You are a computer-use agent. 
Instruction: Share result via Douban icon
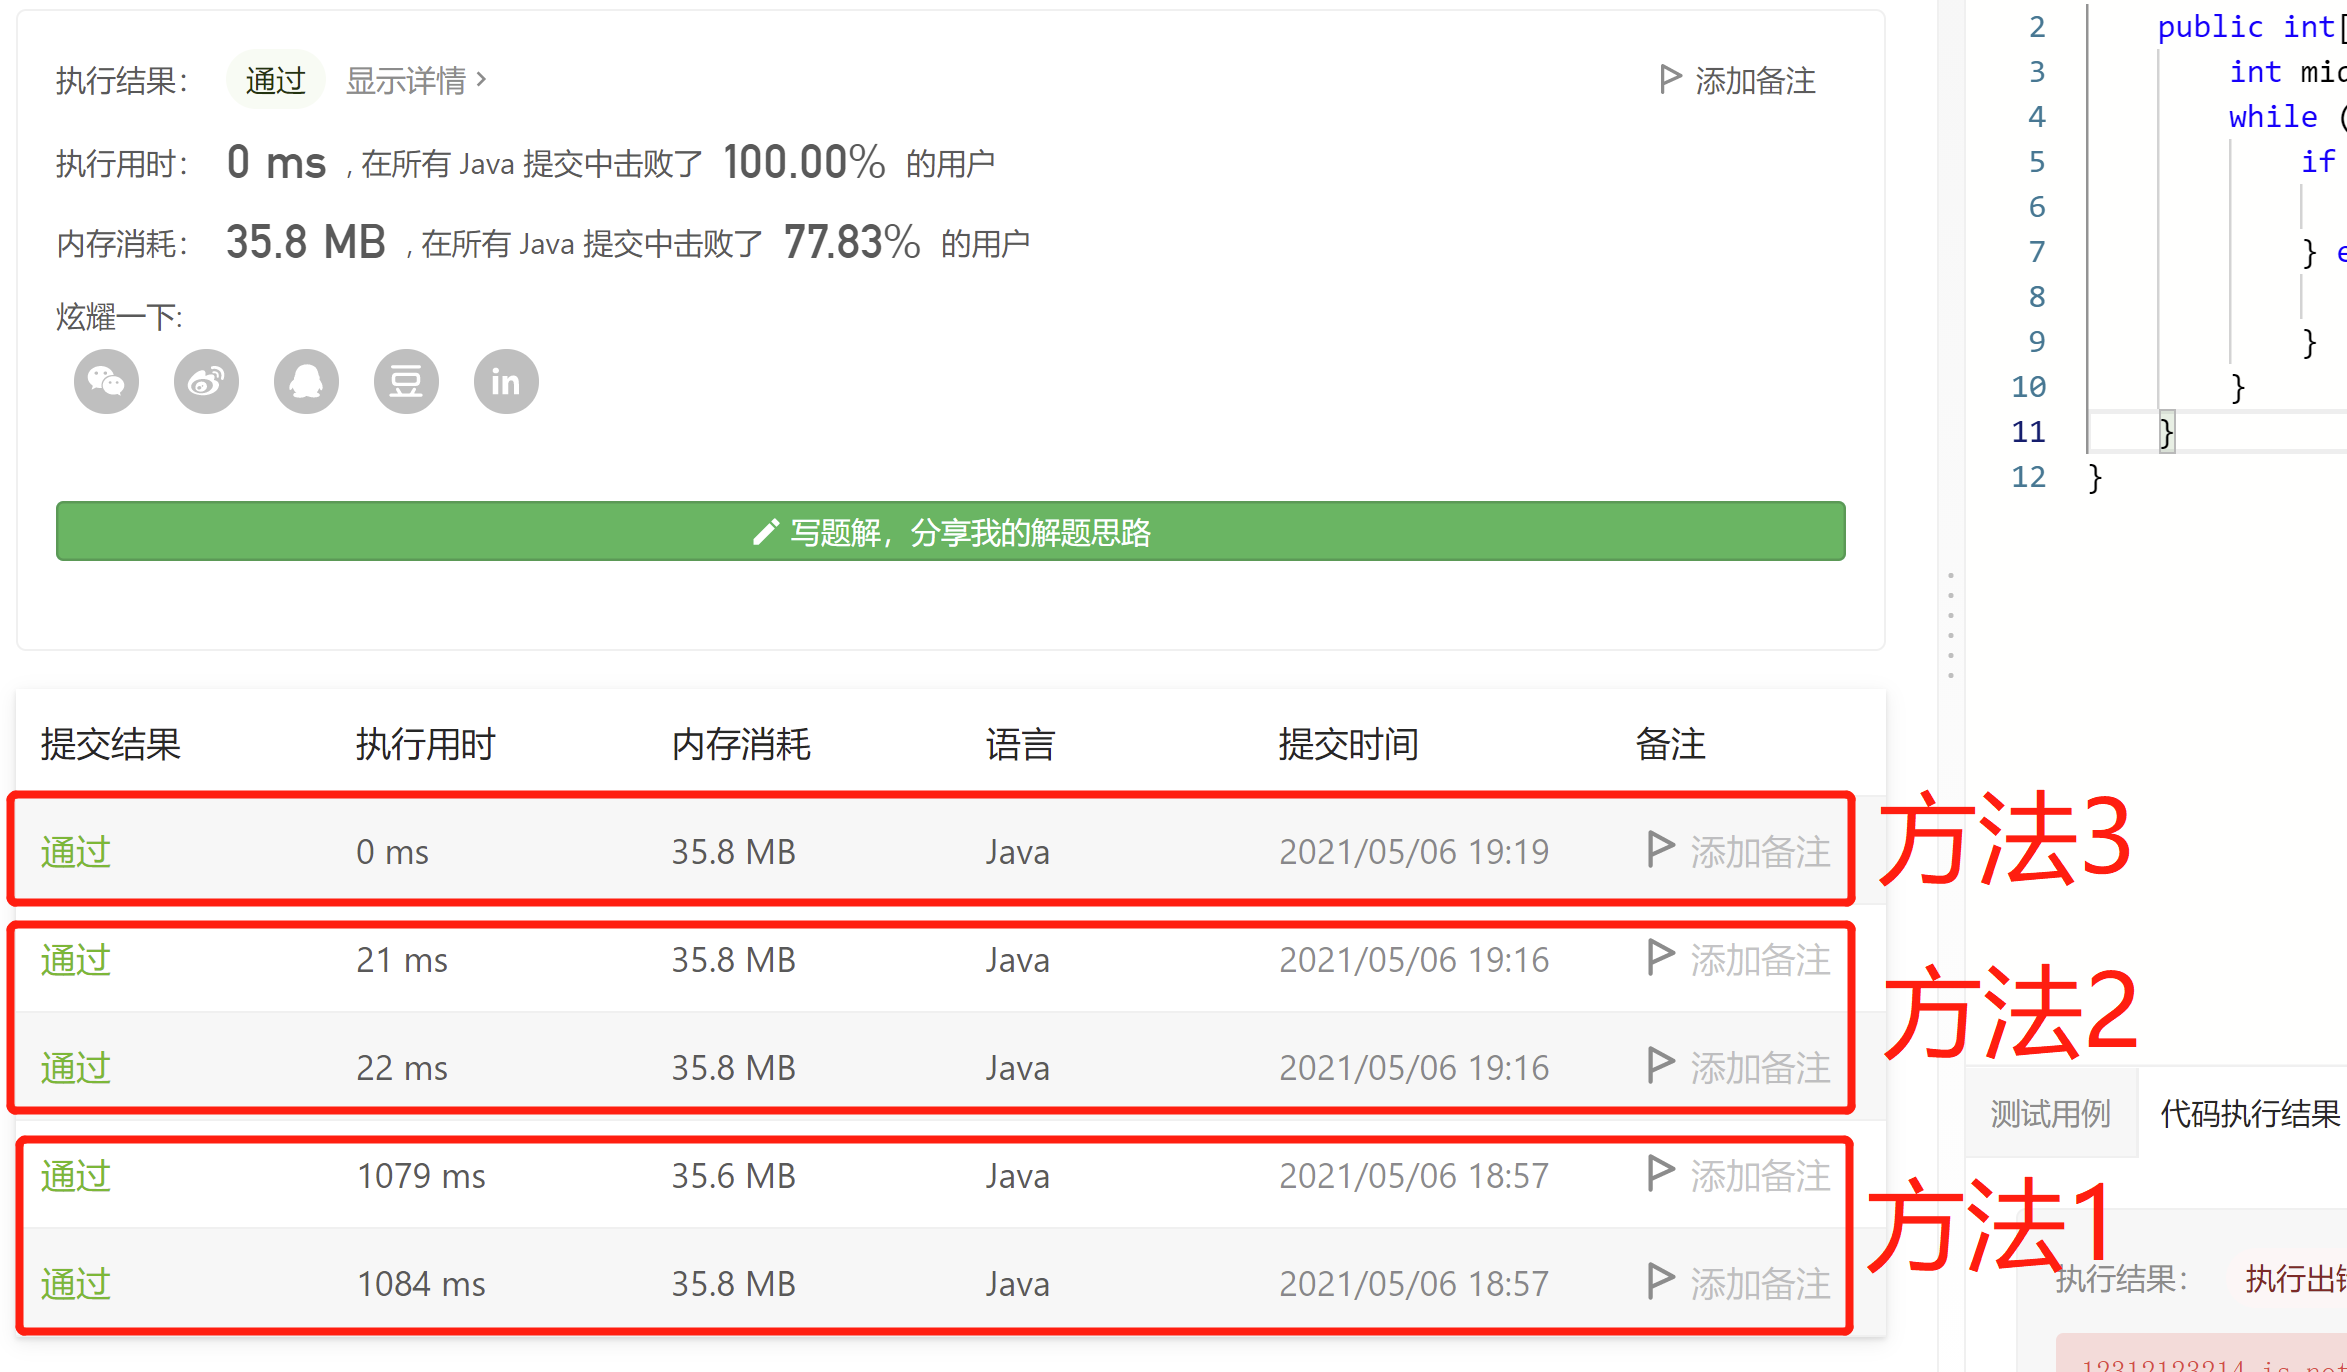pos(406,381)
